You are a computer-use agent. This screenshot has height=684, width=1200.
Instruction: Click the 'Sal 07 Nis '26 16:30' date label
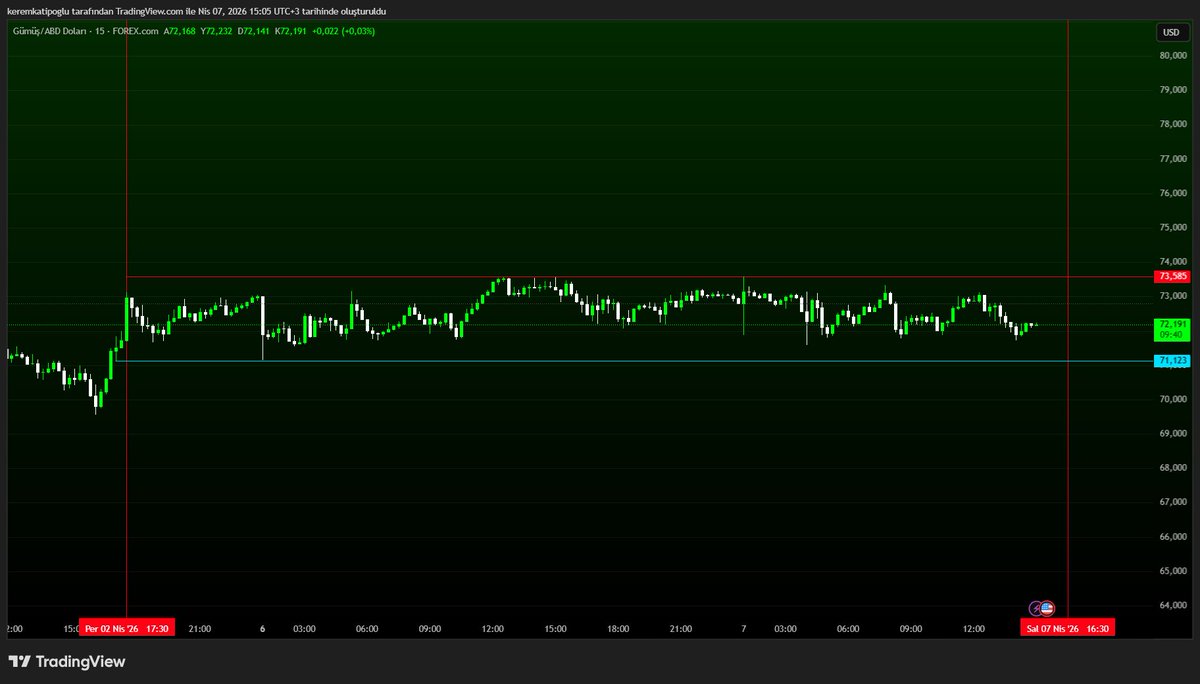tap(1067, 628)
